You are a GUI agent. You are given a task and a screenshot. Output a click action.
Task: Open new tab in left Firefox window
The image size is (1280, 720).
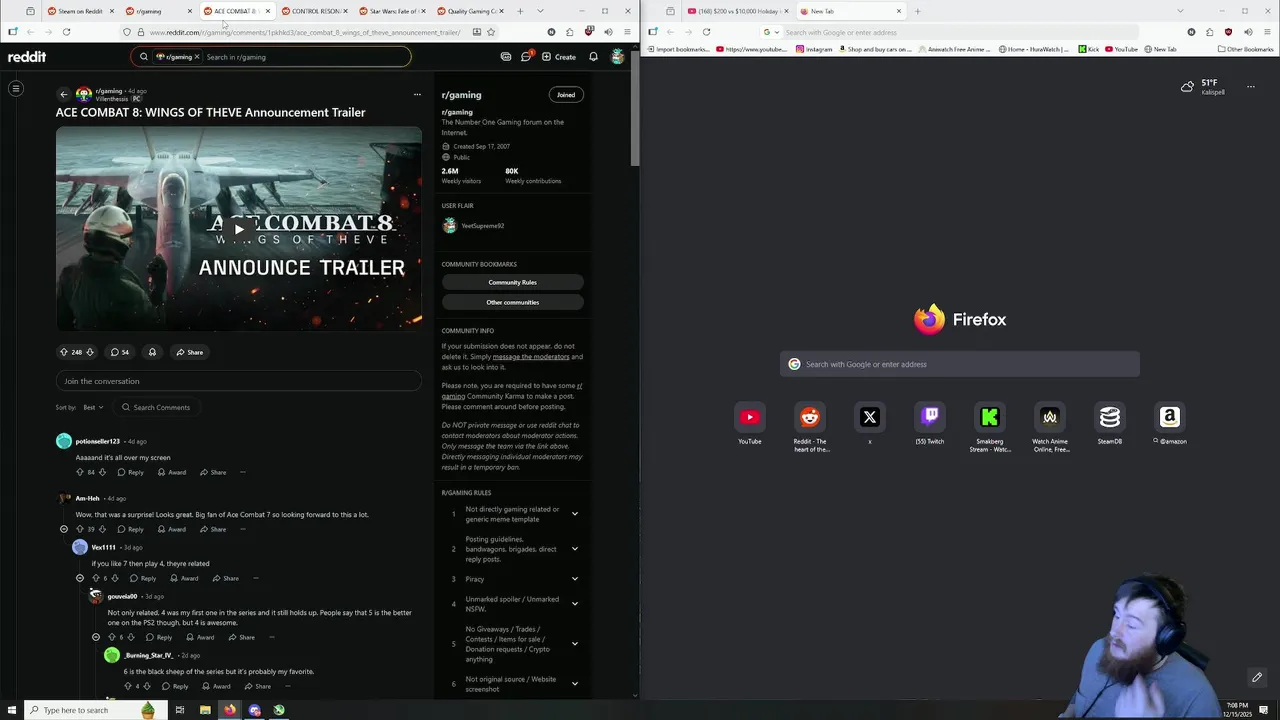pyautogui.click(x=520, y=11)
